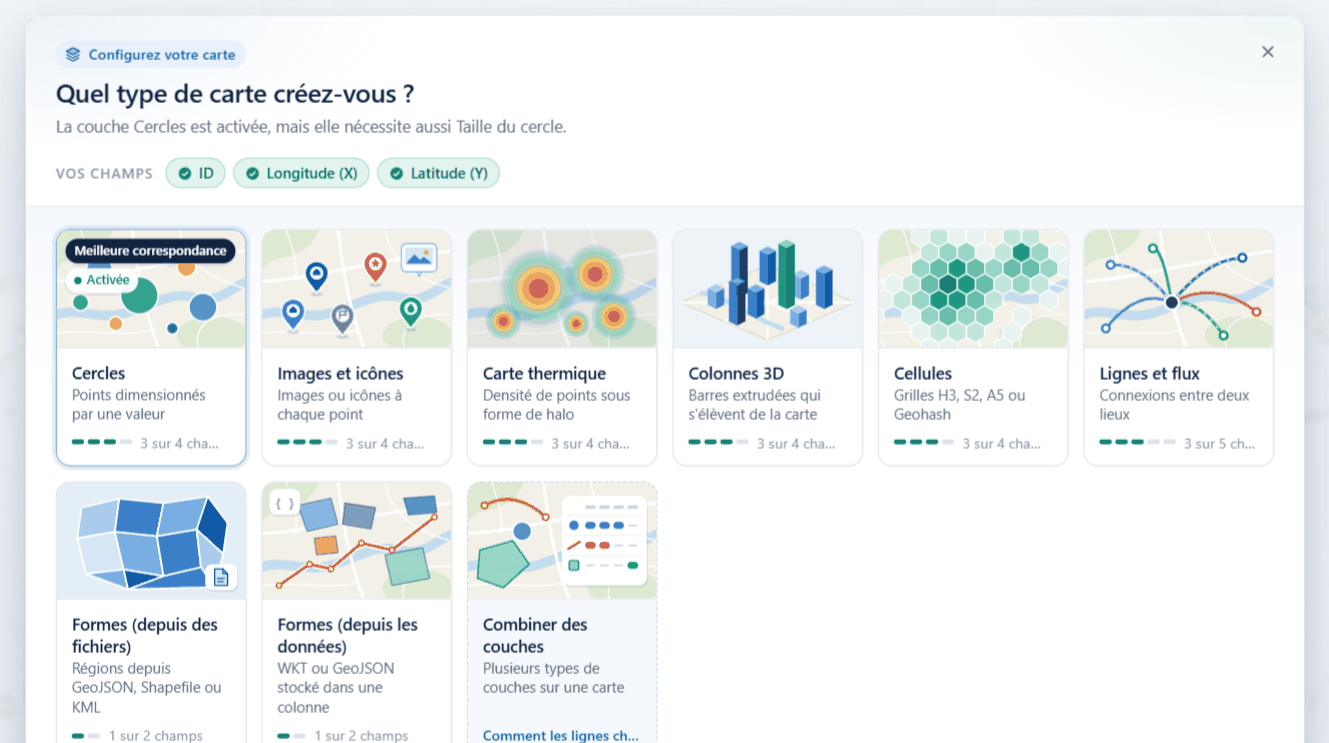Click the Lignes et flux card title
This screenshot has height=743, width=1329.
[x=1149, y=374]
